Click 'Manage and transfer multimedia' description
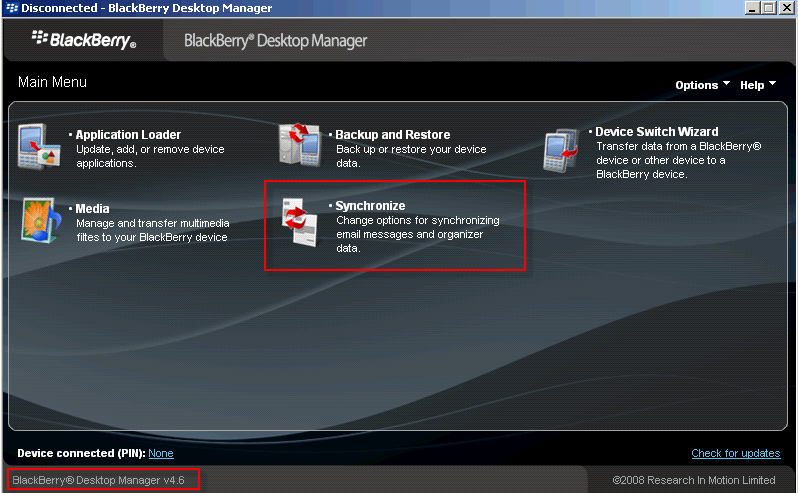This screenshot has width=798, height=493. click(153, 230)
